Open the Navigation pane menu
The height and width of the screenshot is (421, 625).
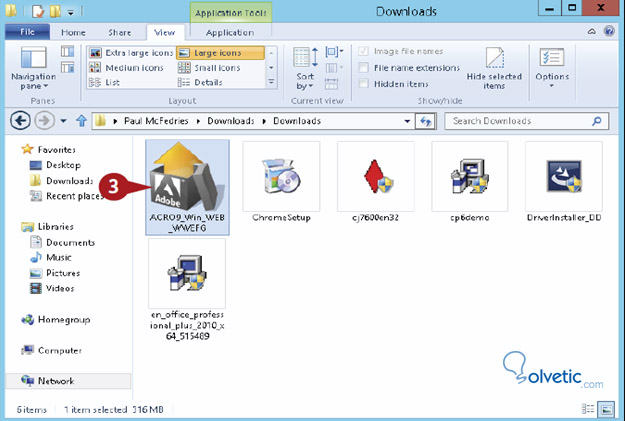[33, 68]
